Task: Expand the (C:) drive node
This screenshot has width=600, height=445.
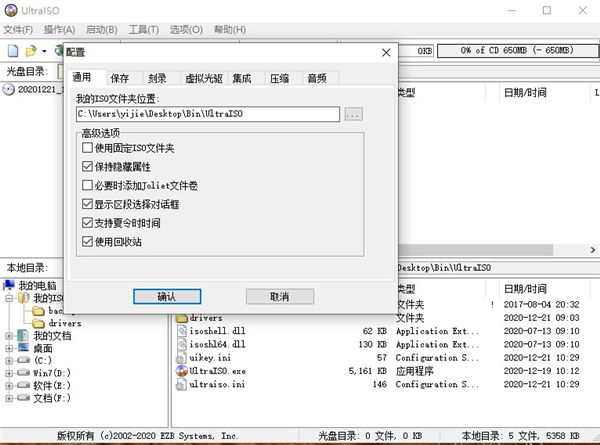Action: (x=9, y=360)
